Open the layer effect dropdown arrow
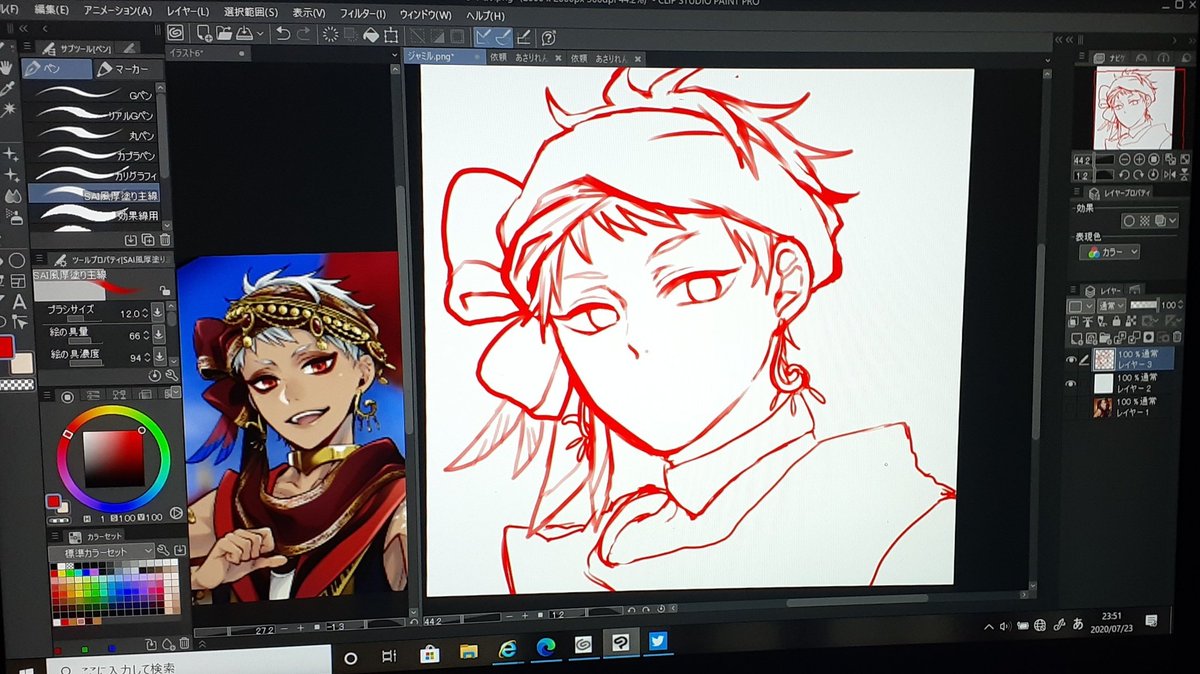This screenshot has width=1200, height=674. click(x=1174, y=221)
